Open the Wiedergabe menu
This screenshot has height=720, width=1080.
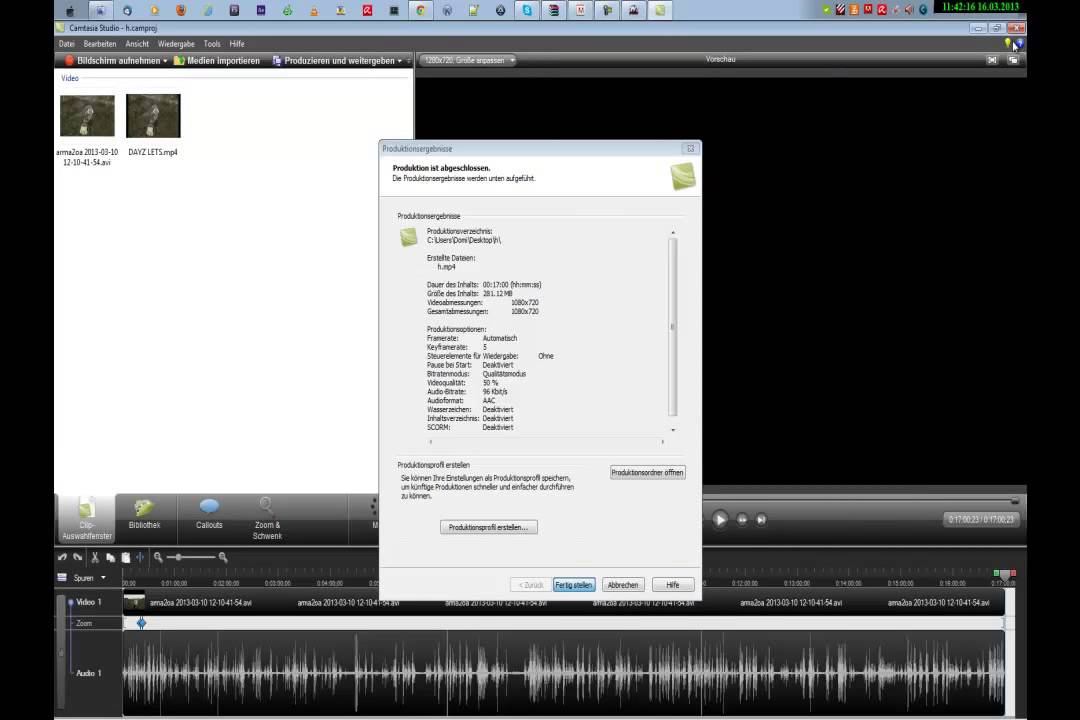point(176,43)
